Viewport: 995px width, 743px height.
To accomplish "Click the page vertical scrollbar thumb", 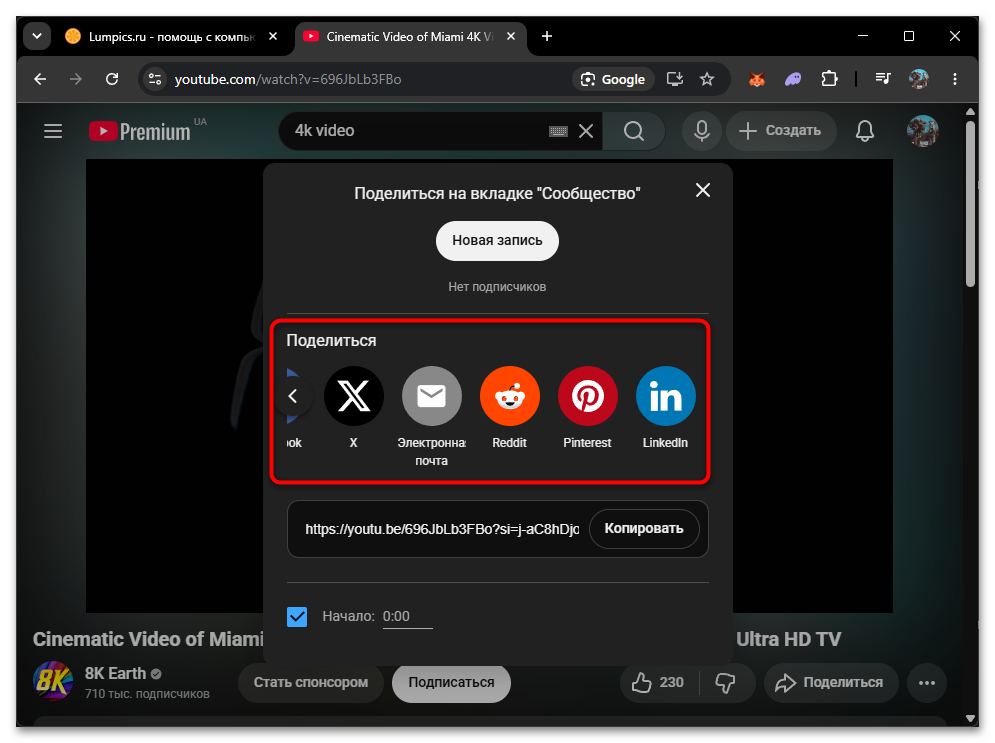I will (970, 204).
